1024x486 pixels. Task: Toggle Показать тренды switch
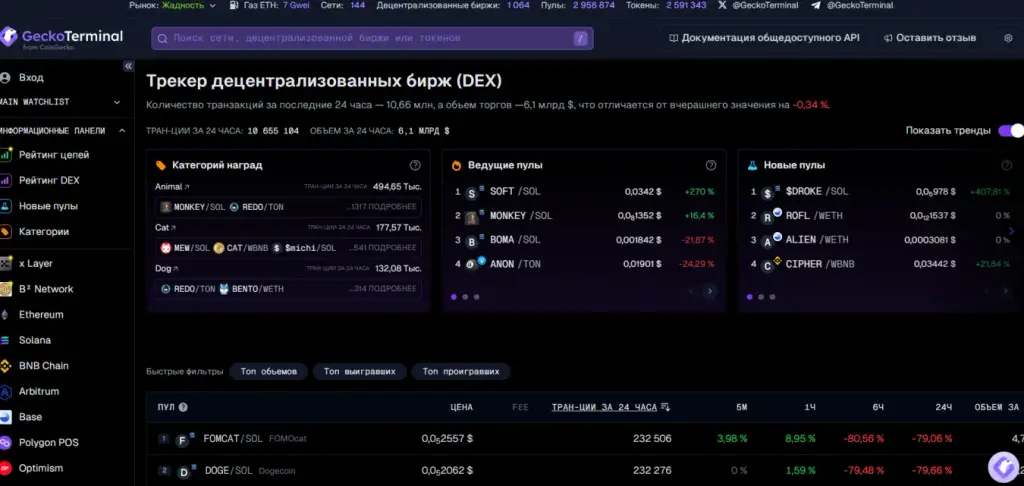click(1010, 131)
